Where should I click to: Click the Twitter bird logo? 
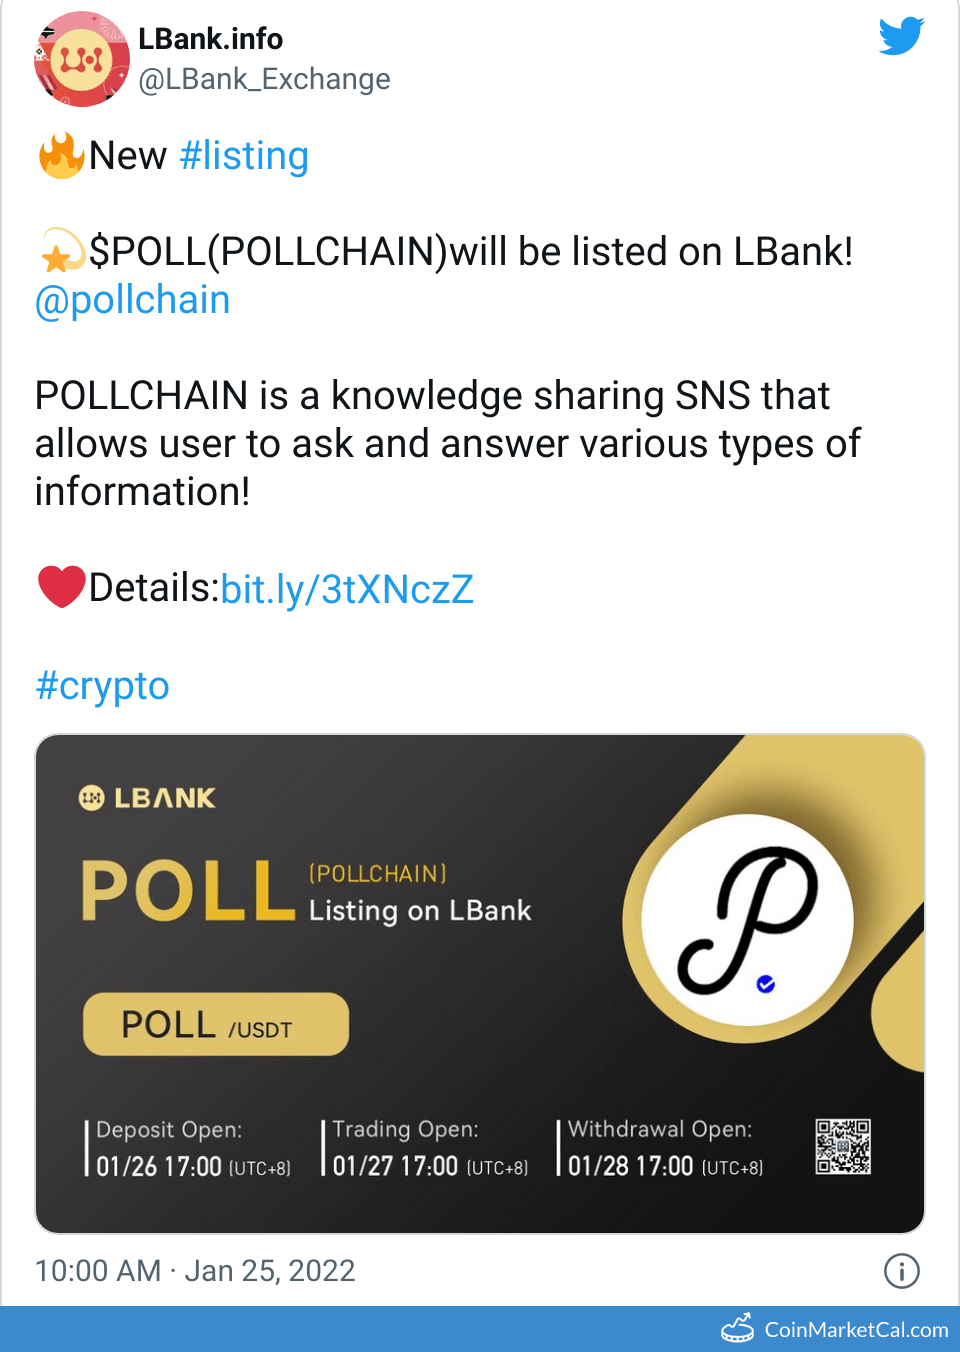901,37
